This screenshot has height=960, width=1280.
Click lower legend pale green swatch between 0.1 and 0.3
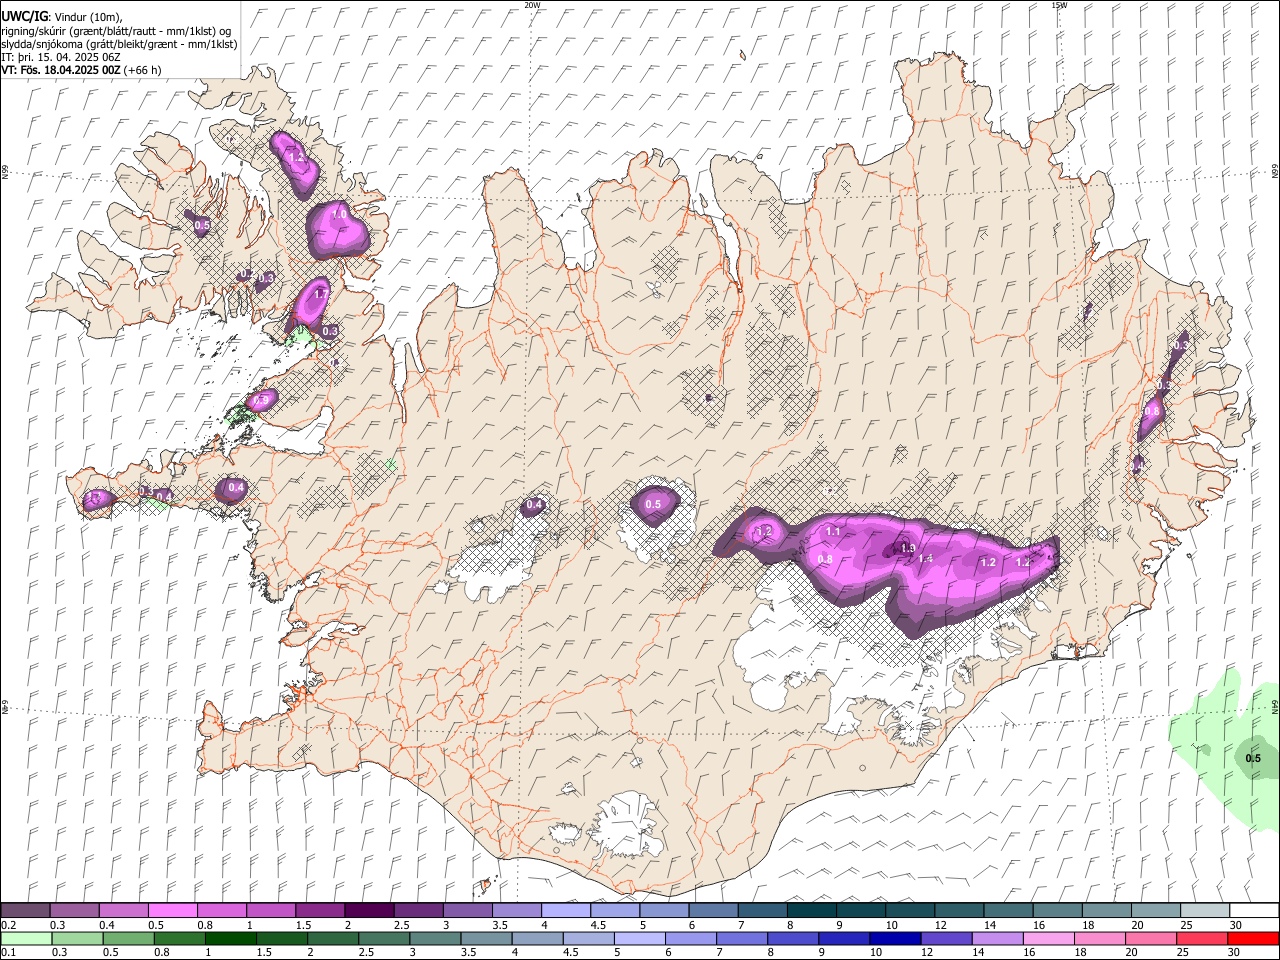(26, 938)
